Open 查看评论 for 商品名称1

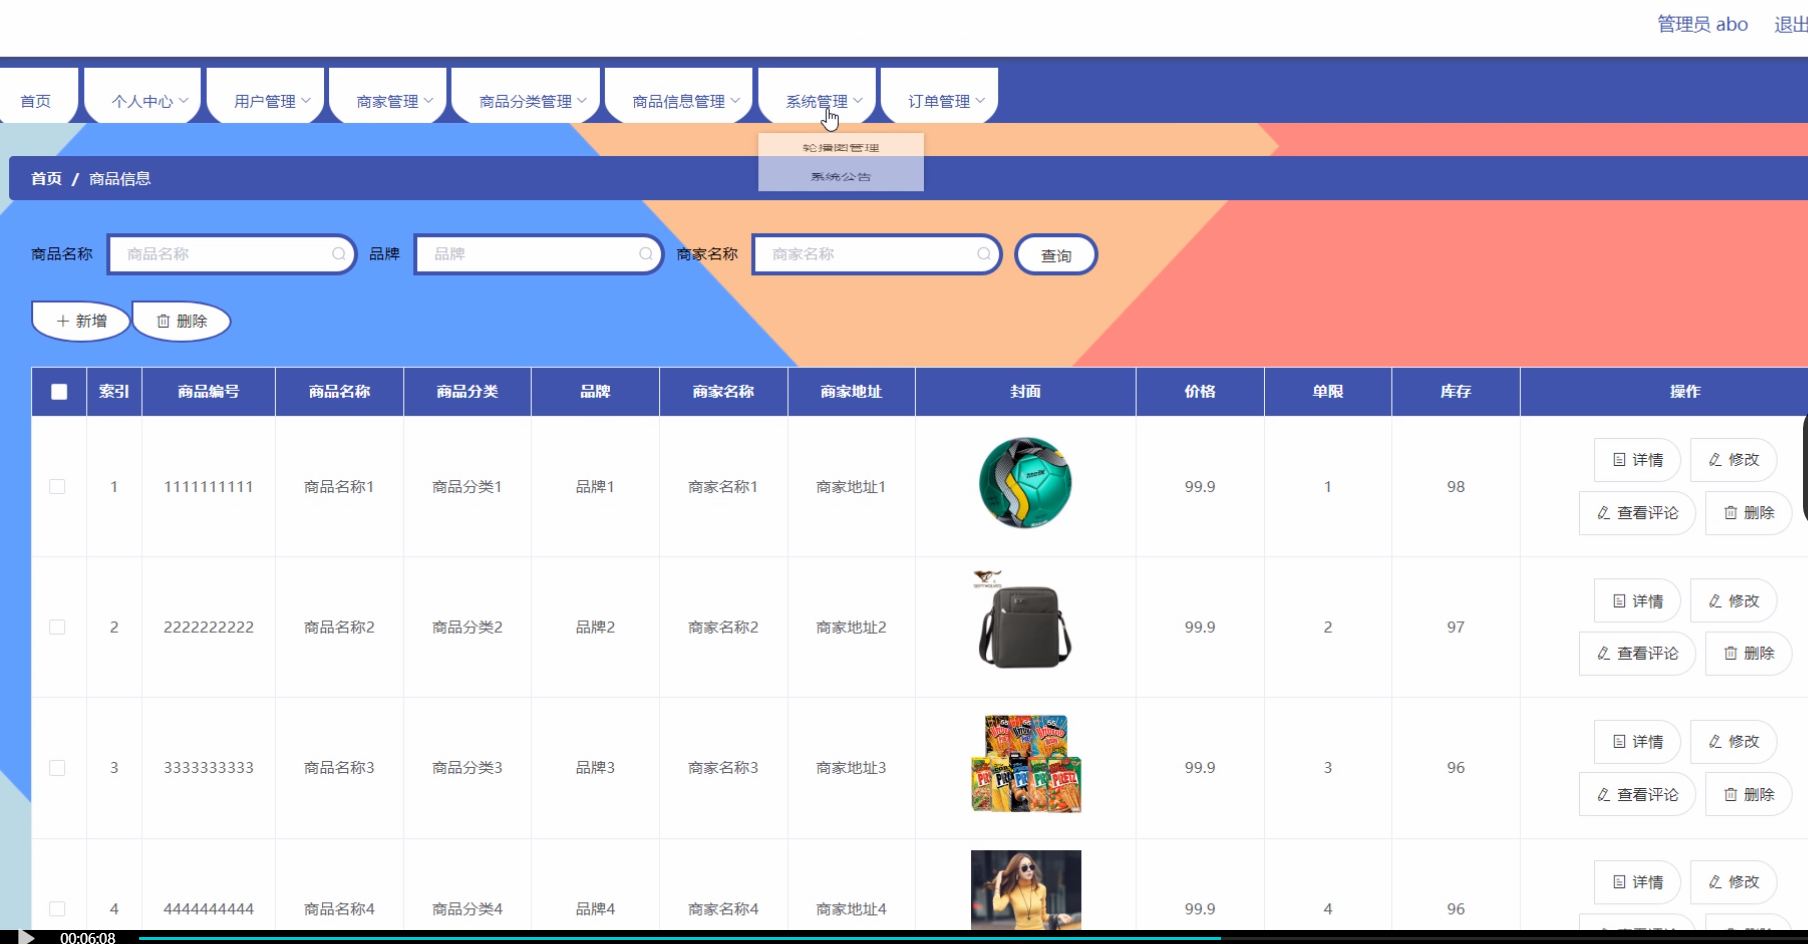(x=1637, y=513)
